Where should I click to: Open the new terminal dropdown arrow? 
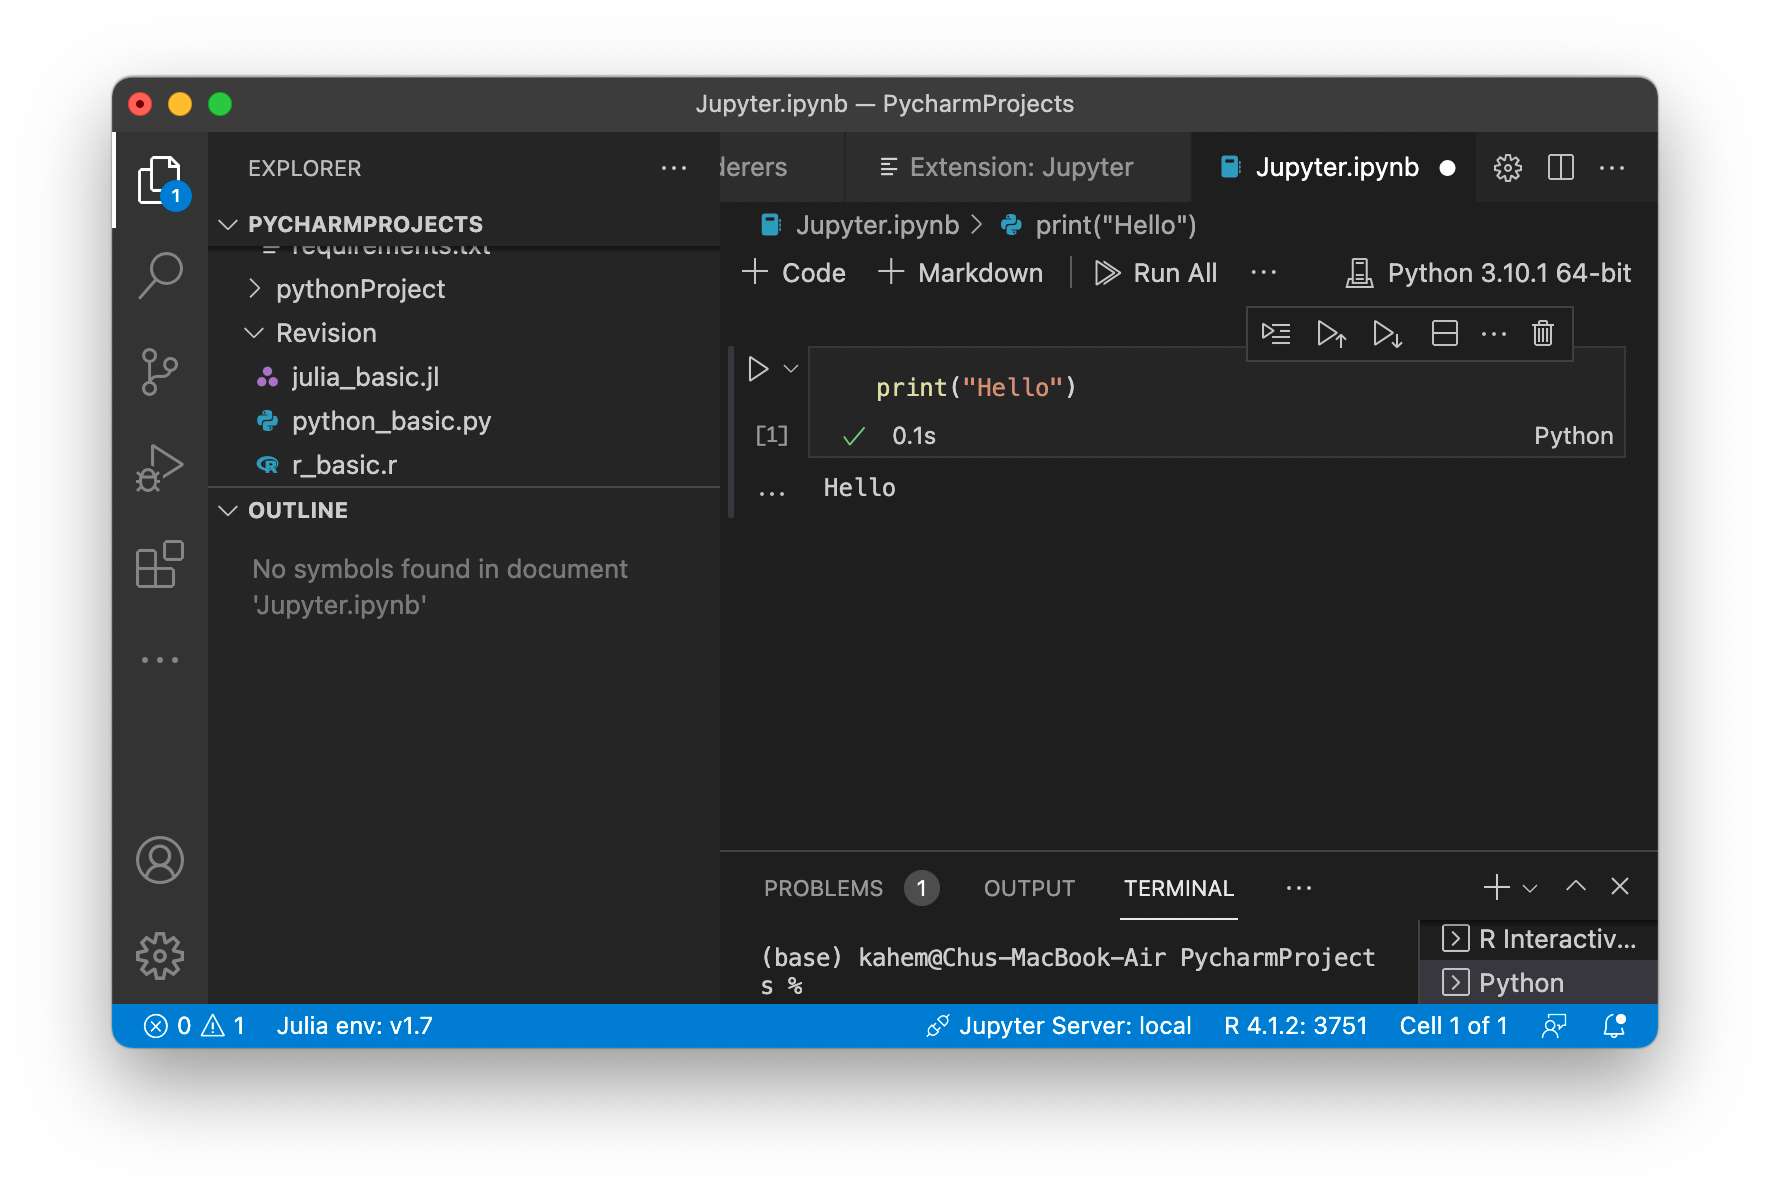tap(1529, 888)
